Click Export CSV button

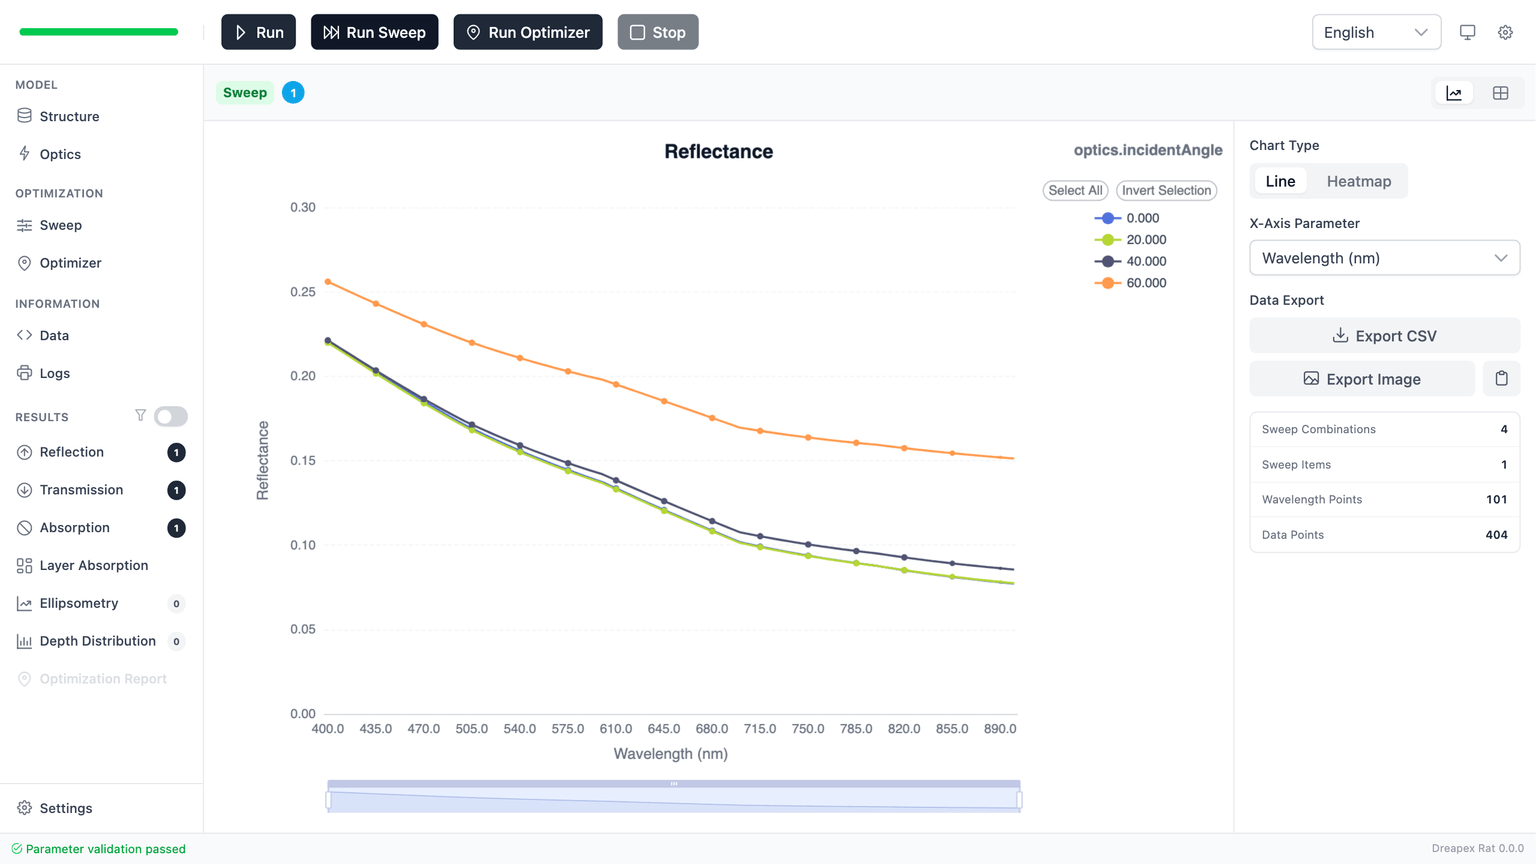(x=1384, y=336)
